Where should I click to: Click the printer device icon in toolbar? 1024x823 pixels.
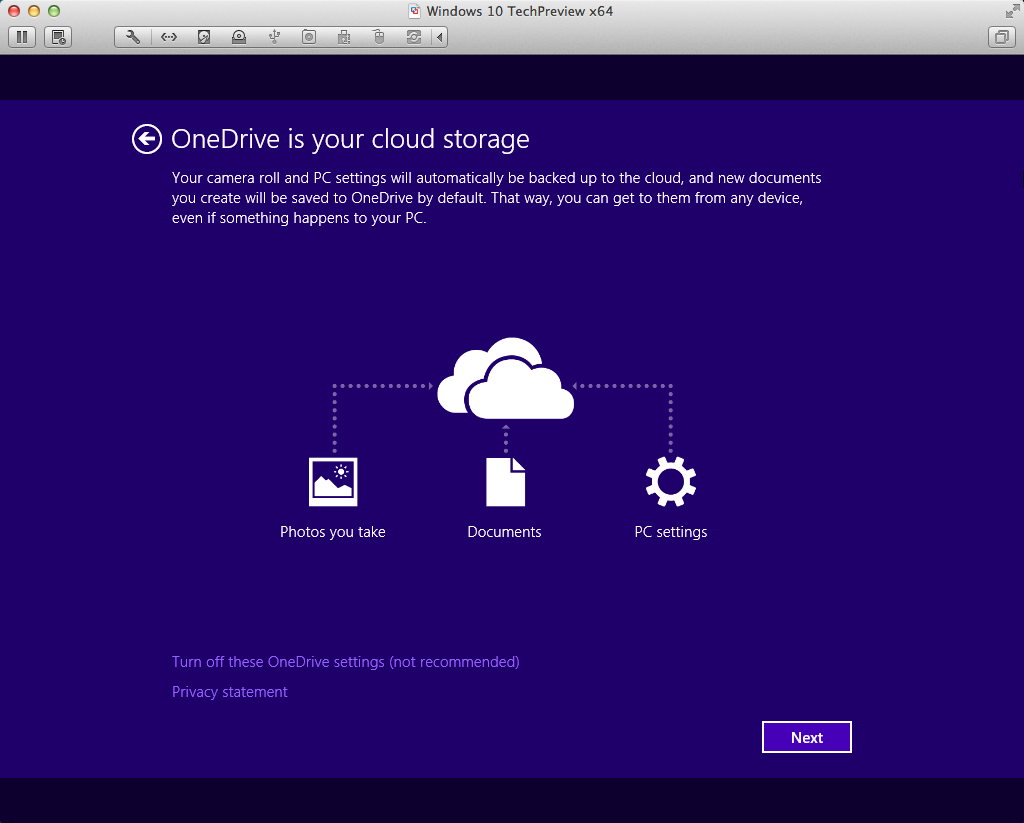(x=344, y=37)
